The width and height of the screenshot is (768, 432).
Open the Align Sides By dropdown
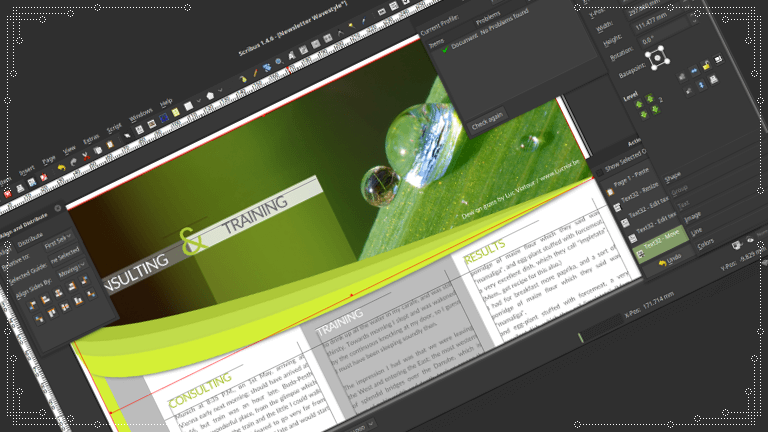[71, 269]
